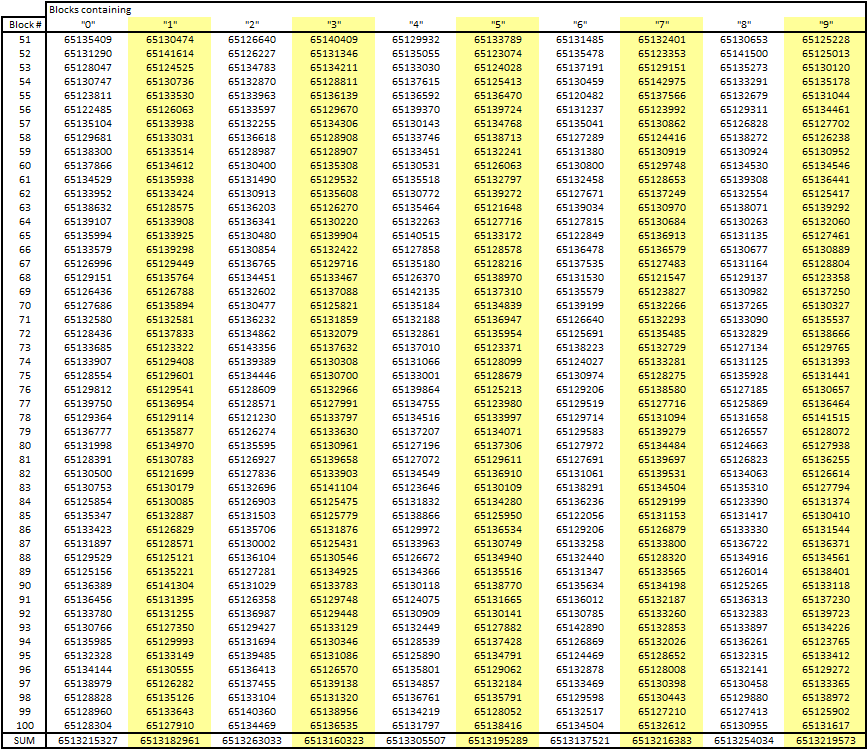868x750 pixels.
Task: Select cell 65122056 in block 85
Action: pyautogui.click(x=580, y=516)
